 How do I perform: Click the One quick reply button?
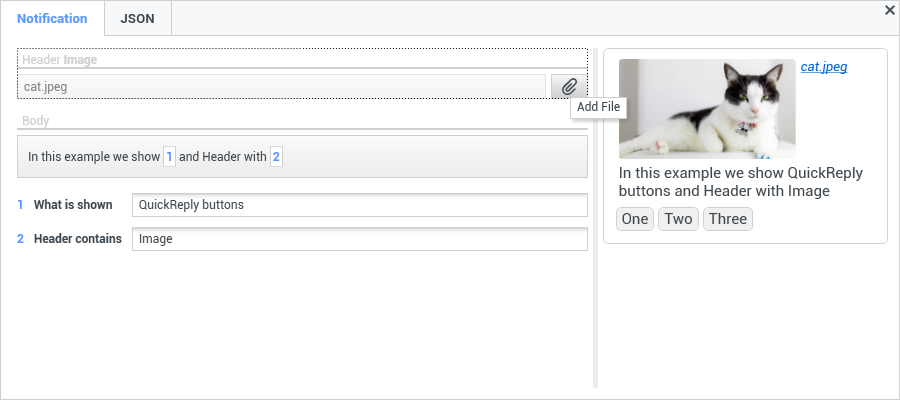(x=635, y=219)
